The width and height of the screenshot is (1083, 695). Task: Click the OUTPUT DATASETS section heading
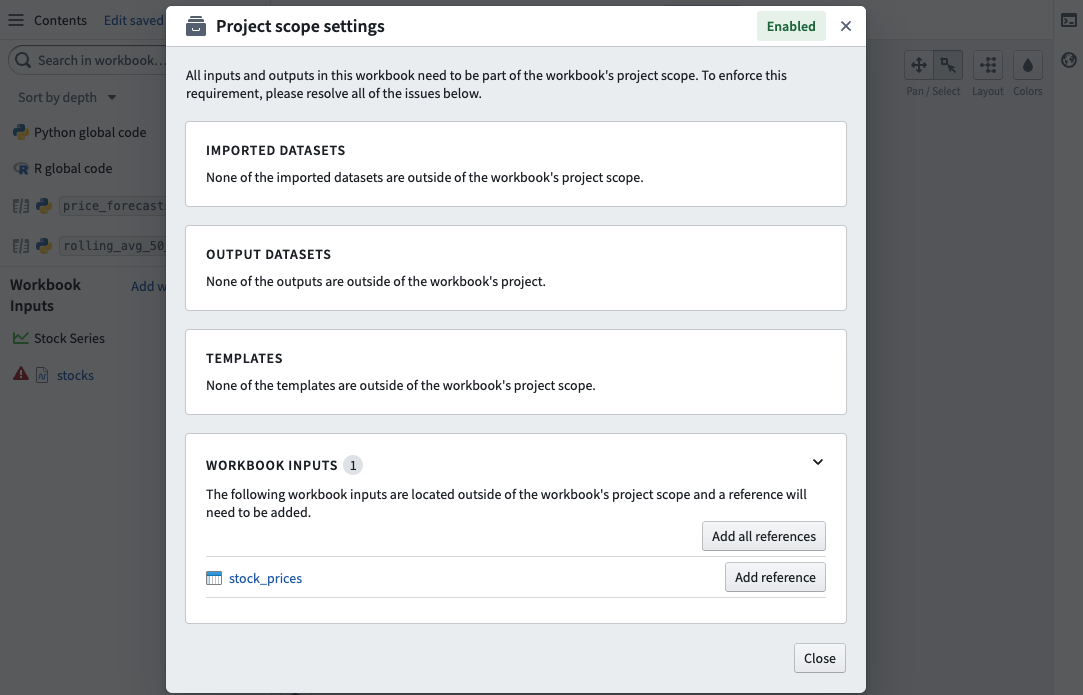pos(269,254)
